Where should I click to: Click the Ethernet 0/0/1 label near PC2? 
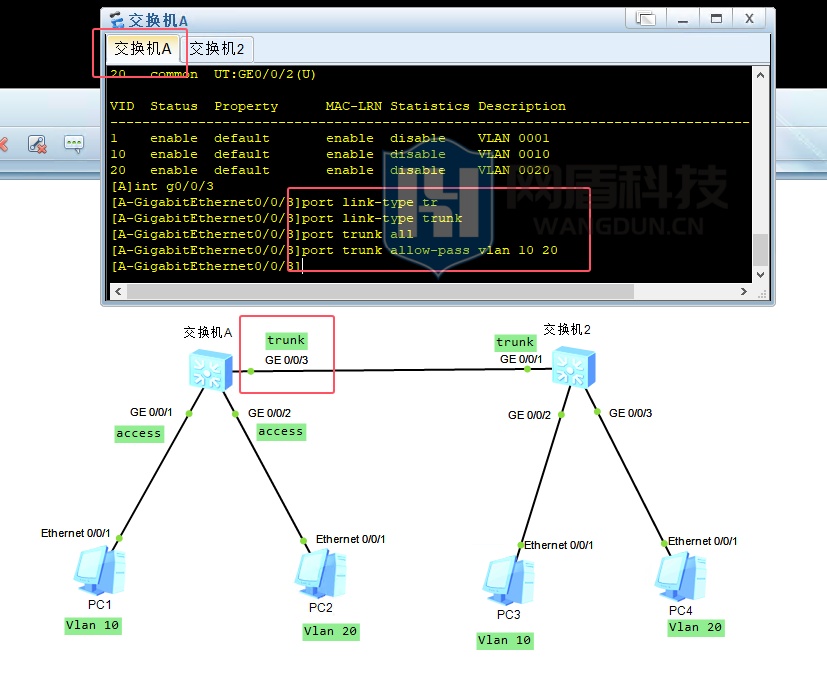pos(351,539)
